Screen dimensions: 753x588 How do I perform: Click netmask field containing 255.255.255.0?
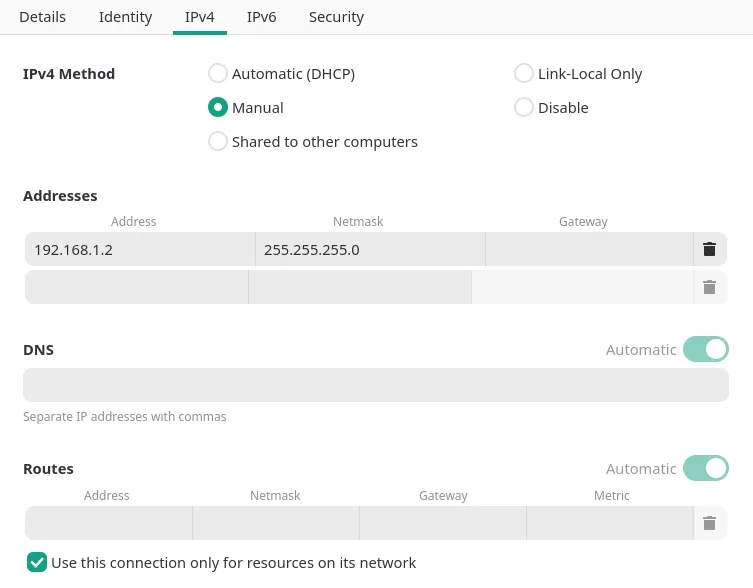coord(370,249)
